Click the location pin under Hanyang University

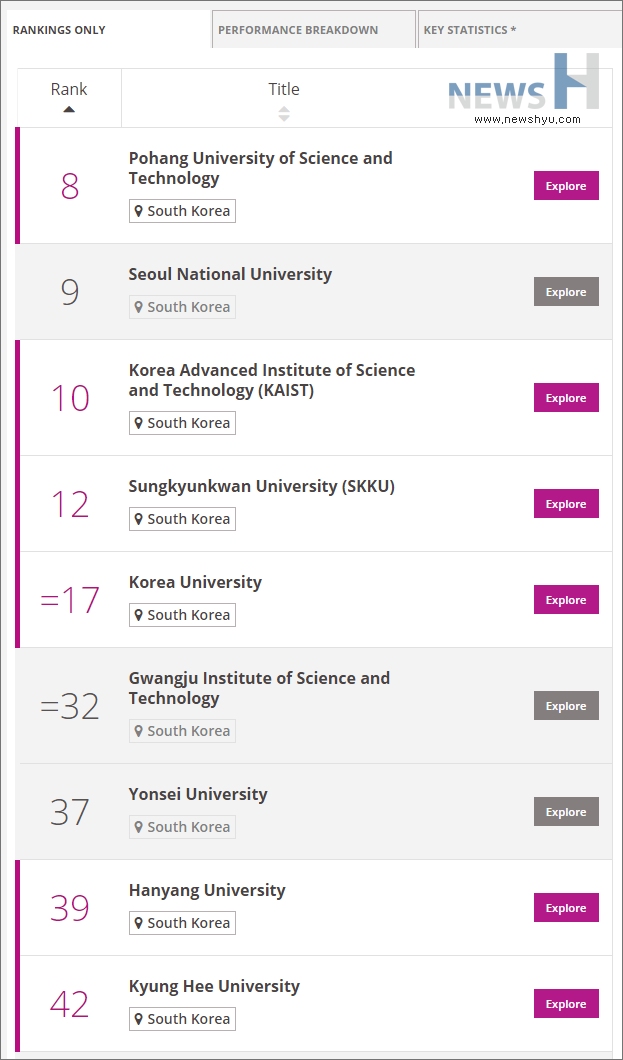pyautogui.click(x=139, y=923)
